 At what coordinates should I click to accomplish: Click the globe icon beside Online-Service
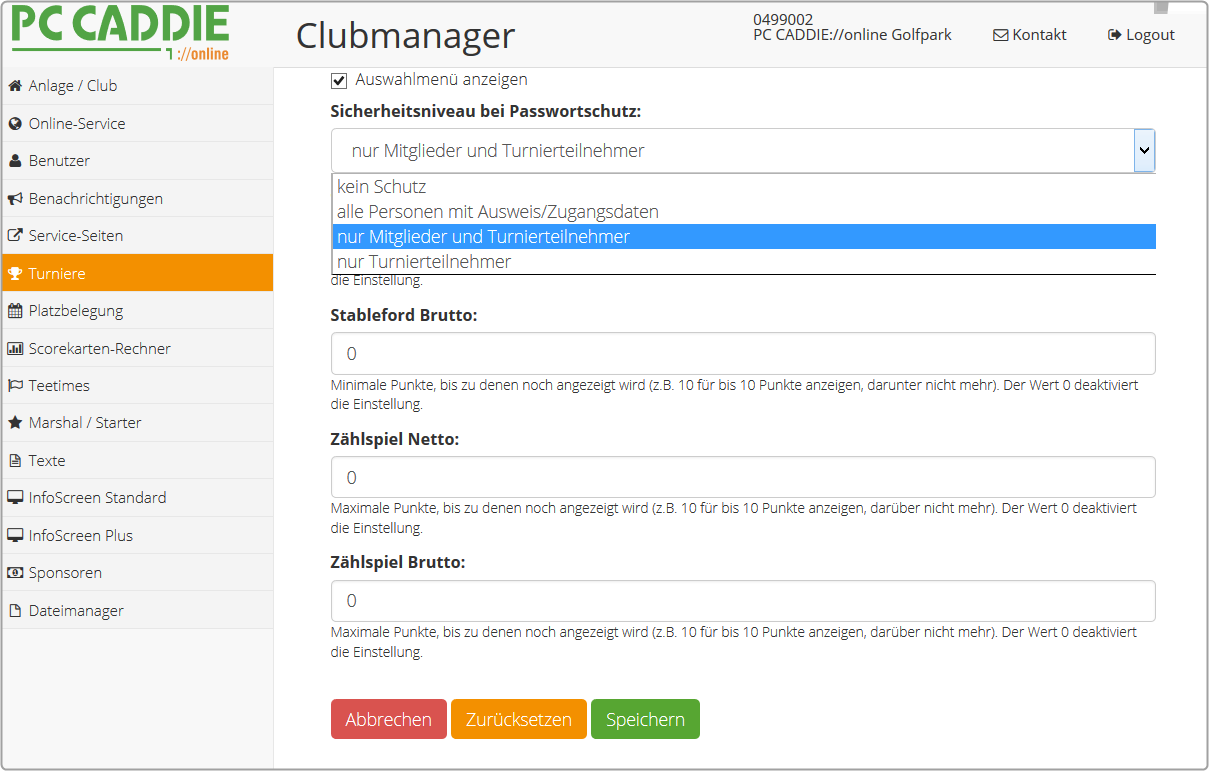(15, 124)
